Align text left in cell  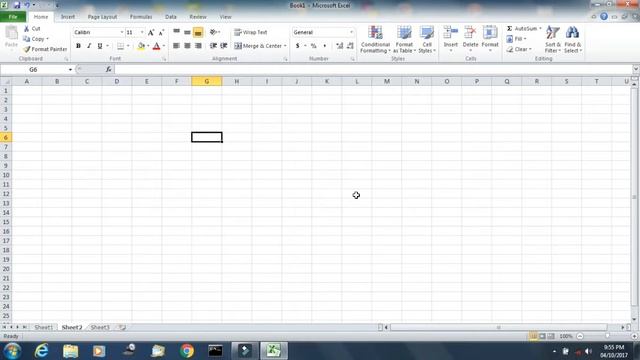click(176, 46)
